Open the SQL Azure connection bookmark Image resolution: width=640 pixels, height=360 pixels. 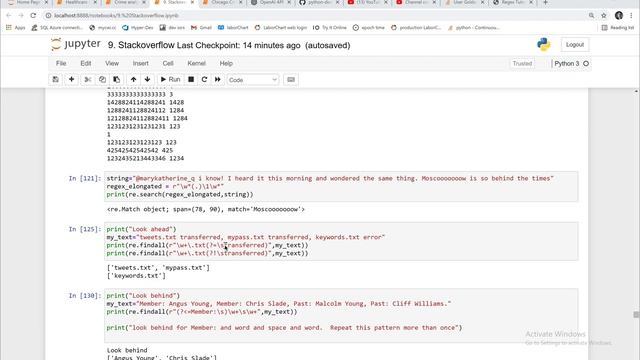coord(57,28)
